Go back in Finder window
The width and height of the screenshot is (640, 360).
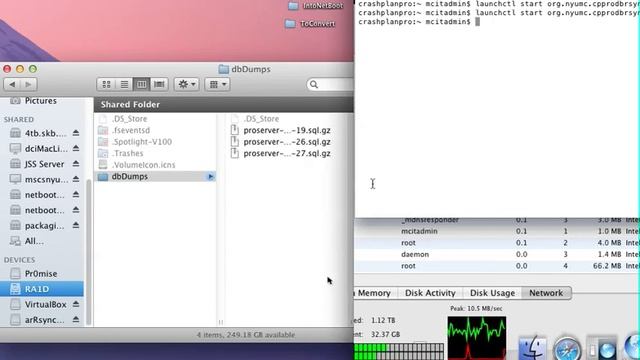pos(12,84)
